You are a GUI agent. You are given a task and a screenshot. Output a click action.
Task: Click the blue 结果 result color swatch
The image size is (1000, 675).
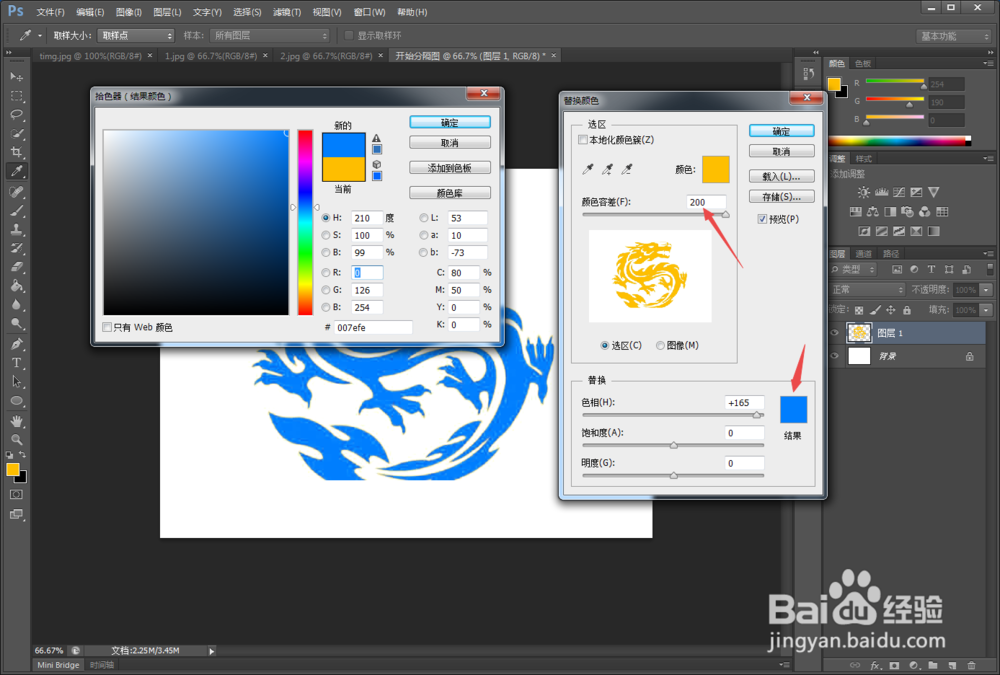tap(793, 410)
